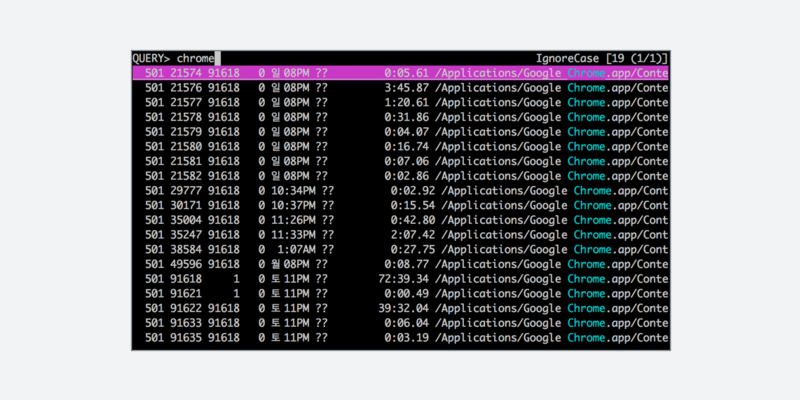The image size is (800, 400).
Task: Select process row PID 91618 with parent 1
Action: 401,280
